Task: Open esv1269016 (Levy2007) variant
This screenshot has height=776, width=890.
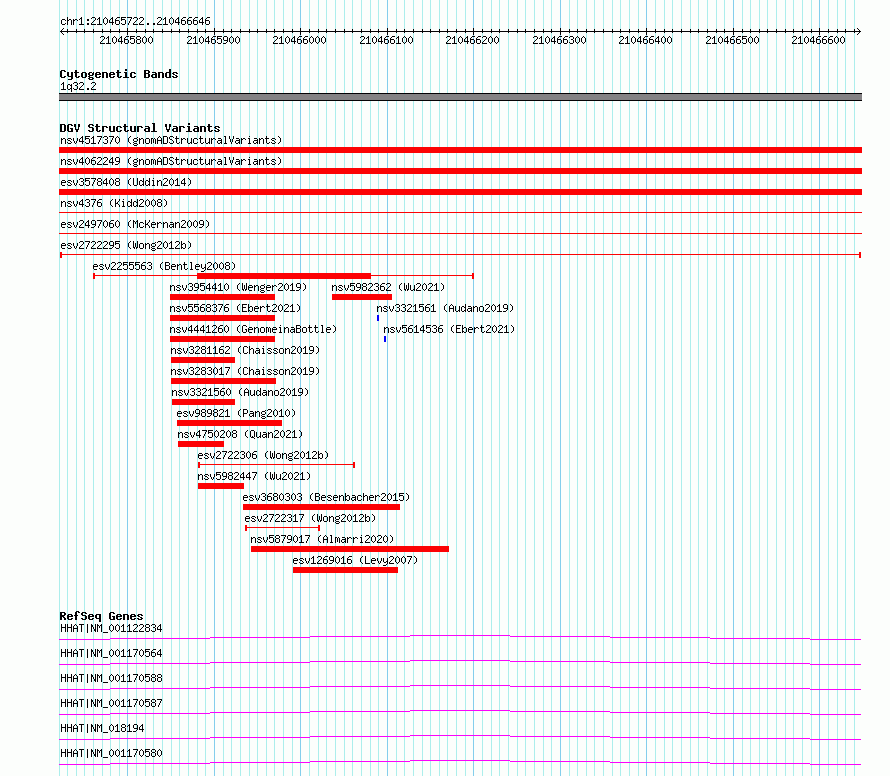Action: (x=355, y=560)
